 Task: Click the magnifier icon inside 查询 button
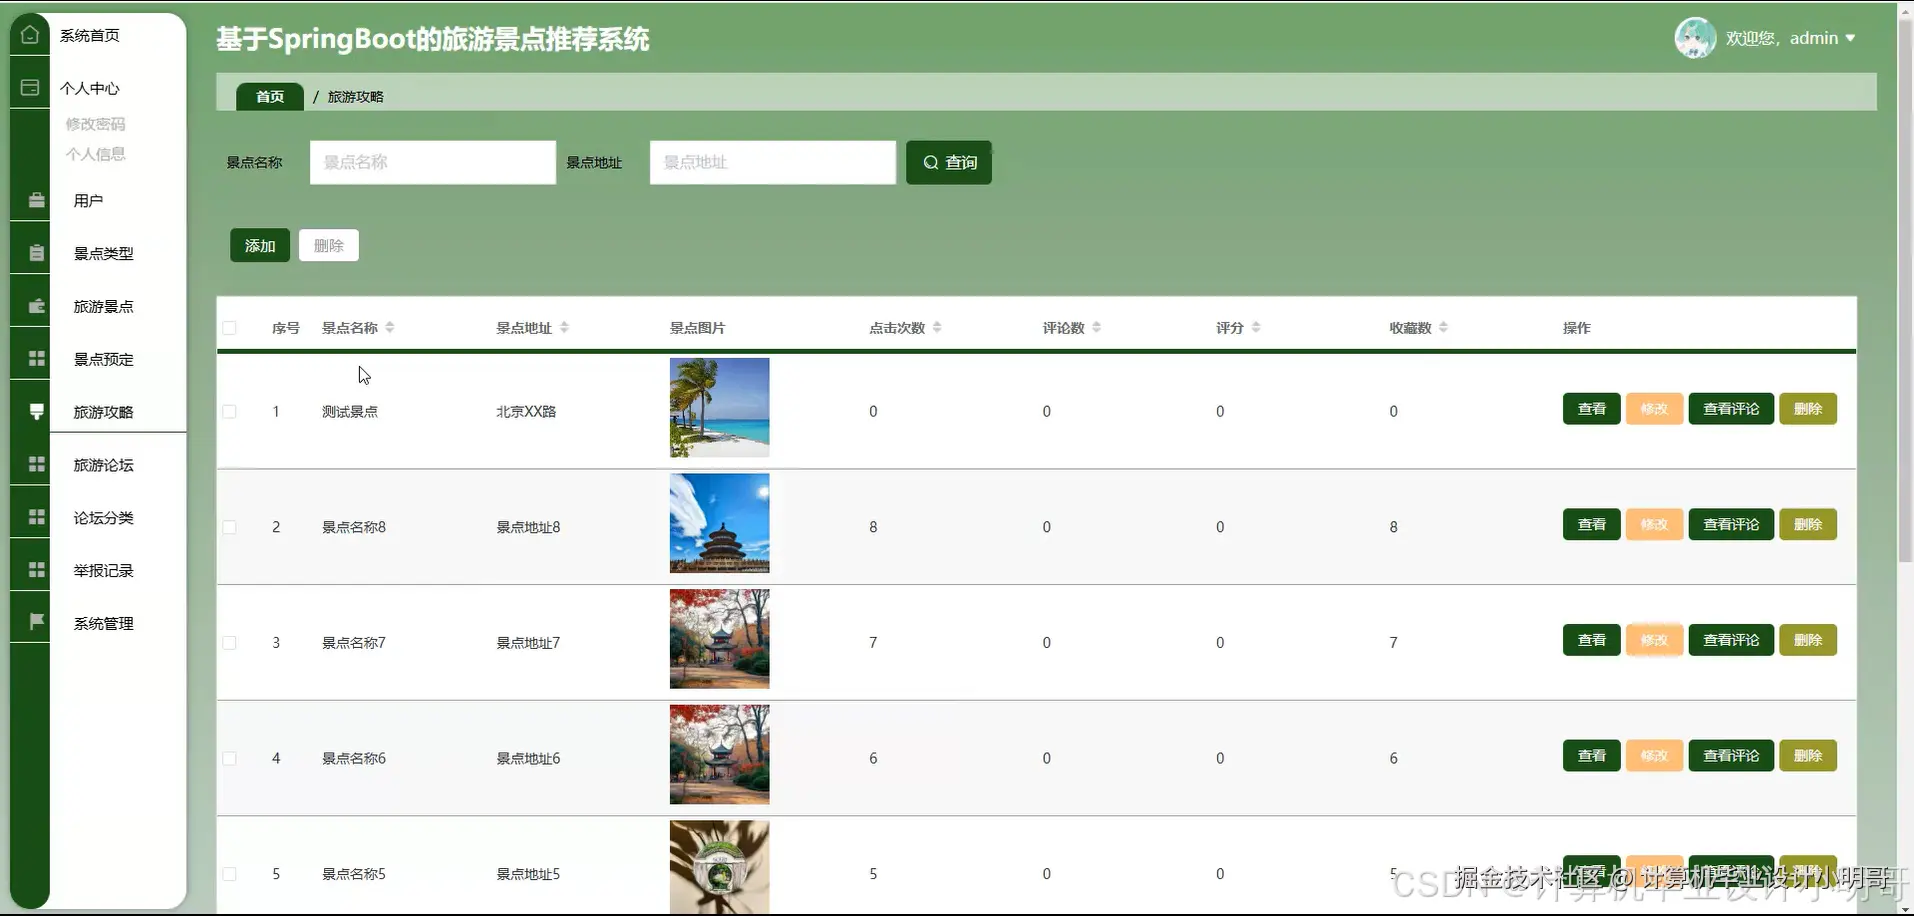[x=931, y=162]
